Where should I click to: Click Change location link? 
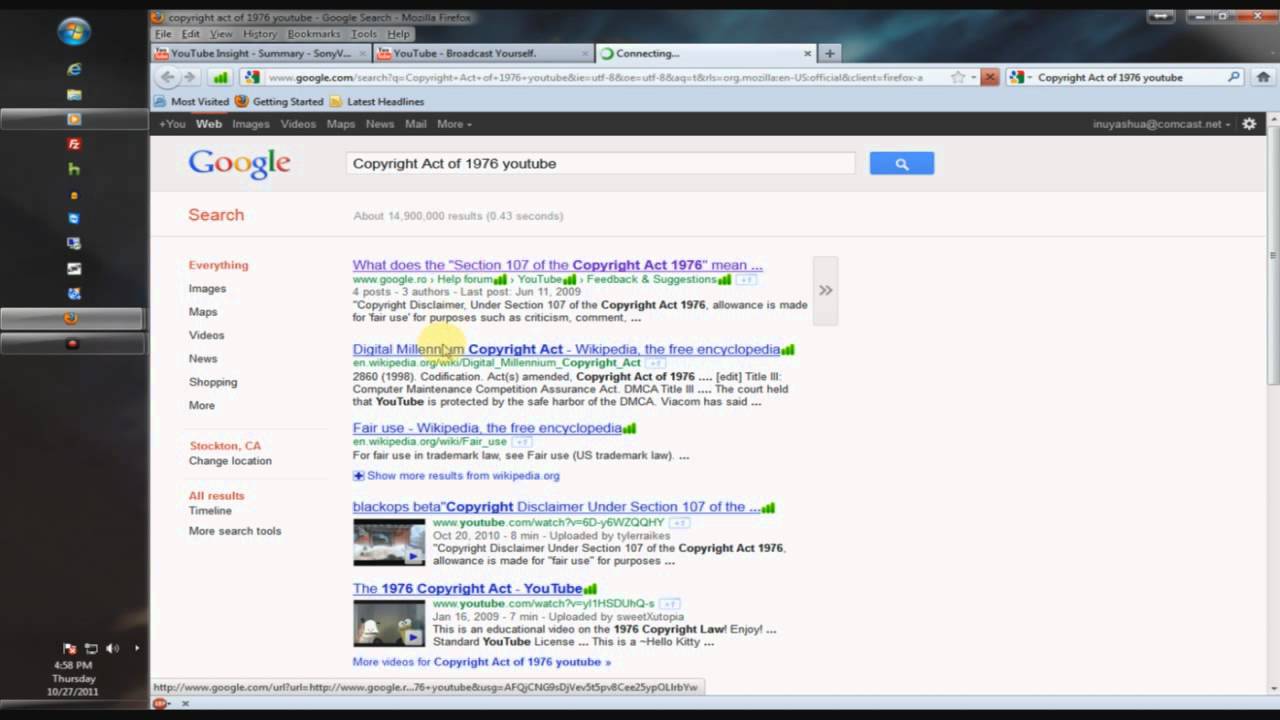[230, 461]
